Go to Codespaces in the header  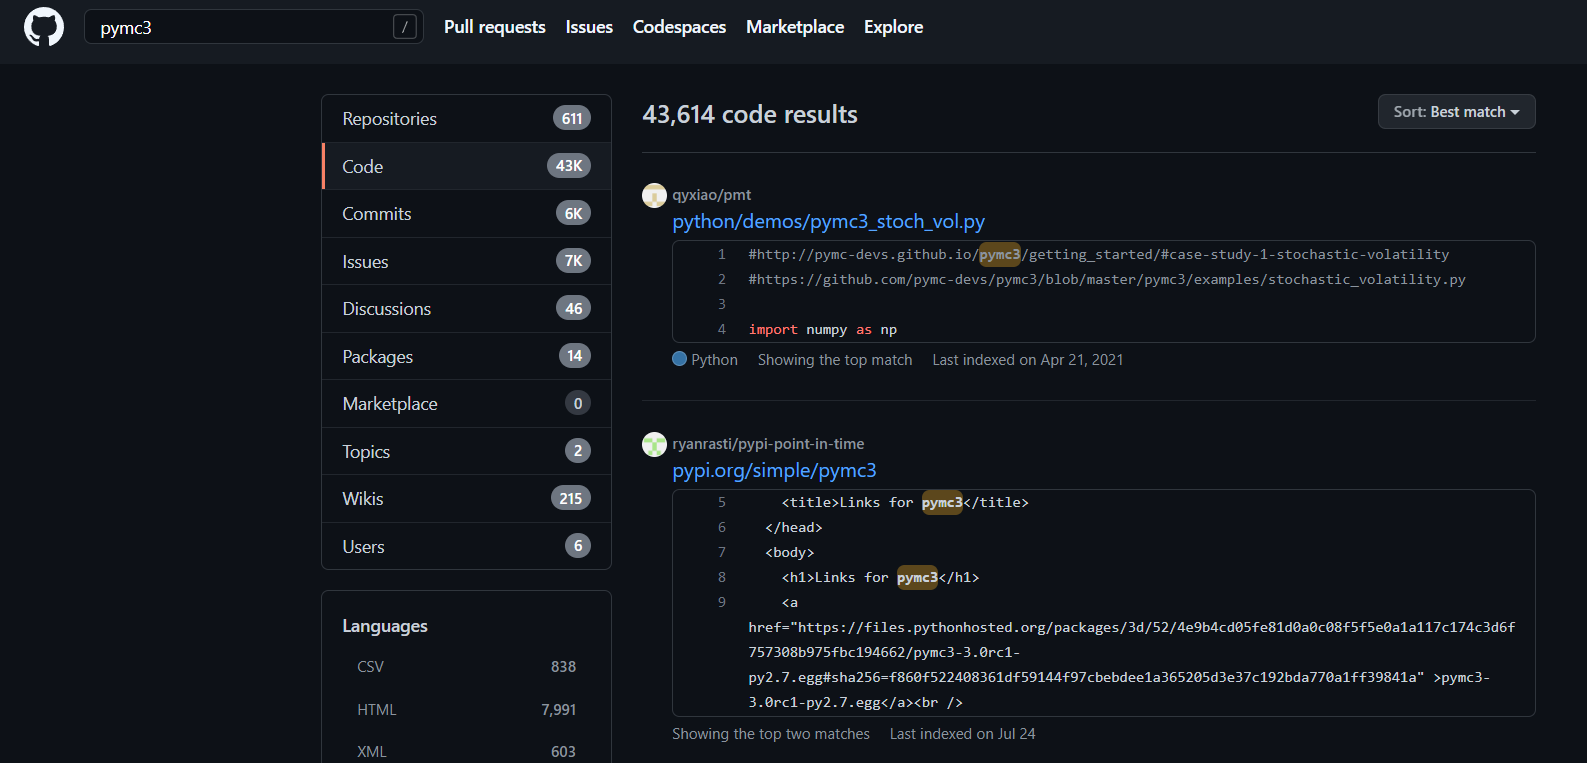679,27
